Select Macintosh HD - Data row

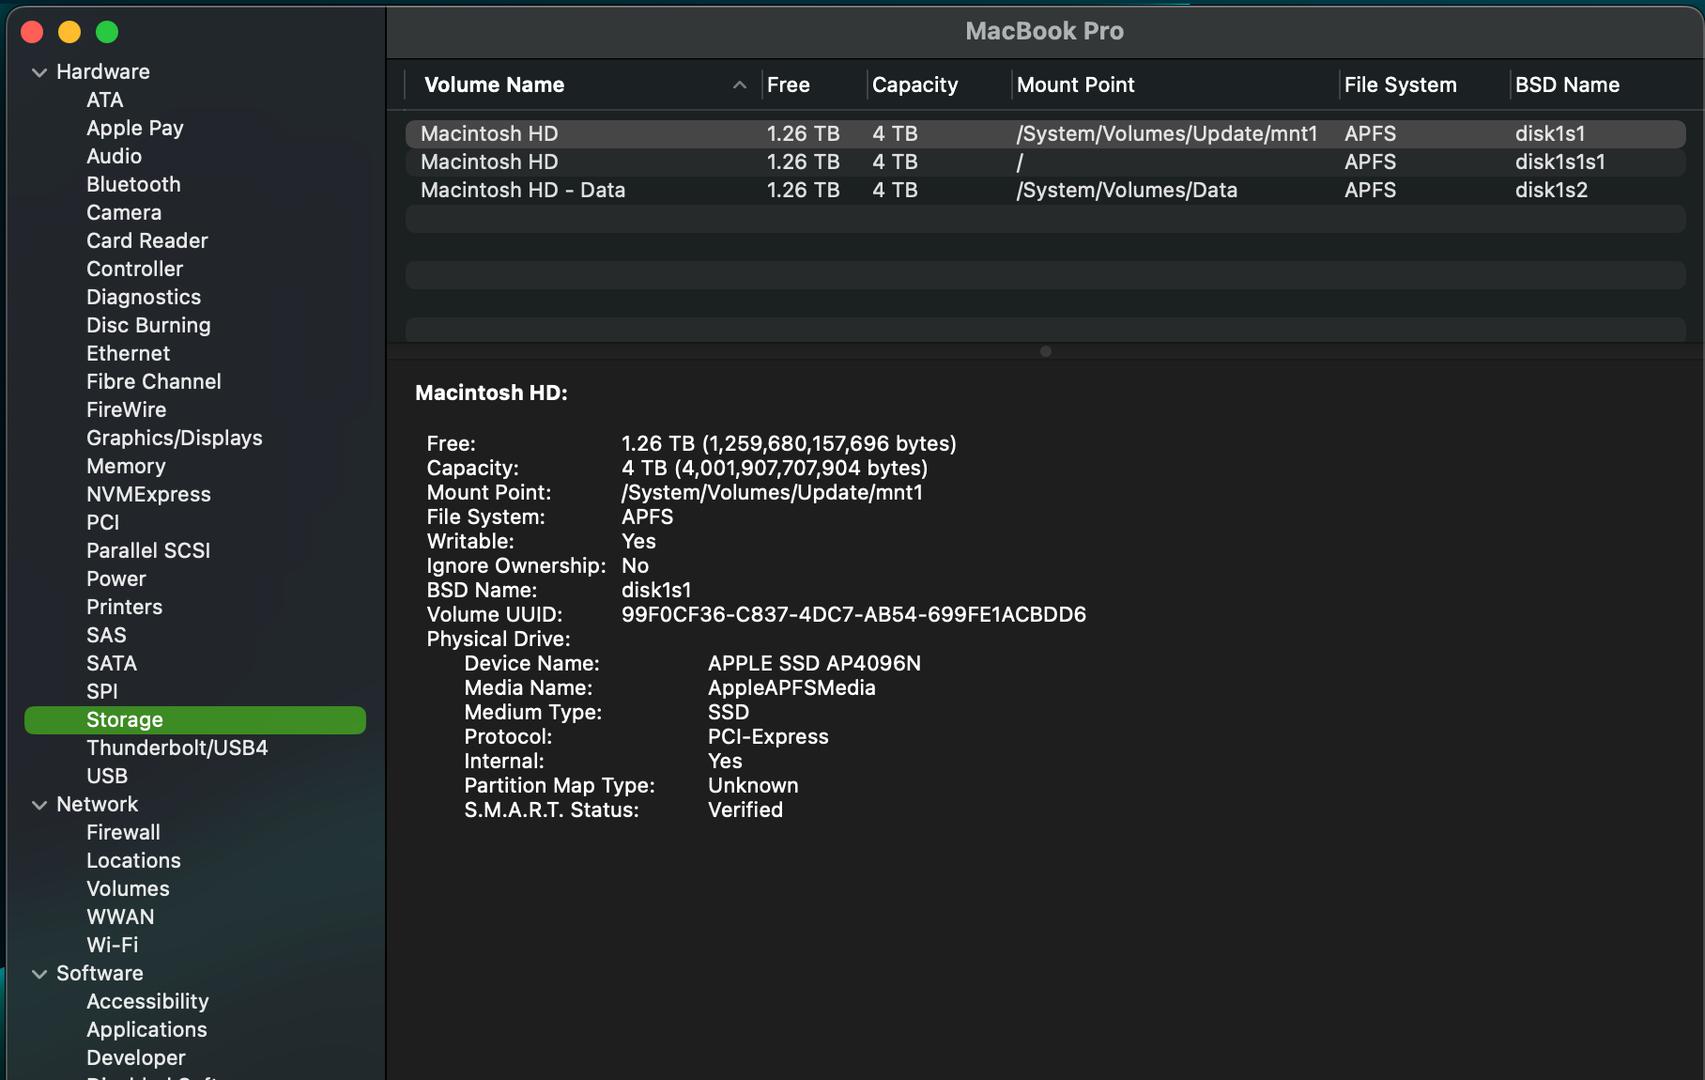point(1045,190)
